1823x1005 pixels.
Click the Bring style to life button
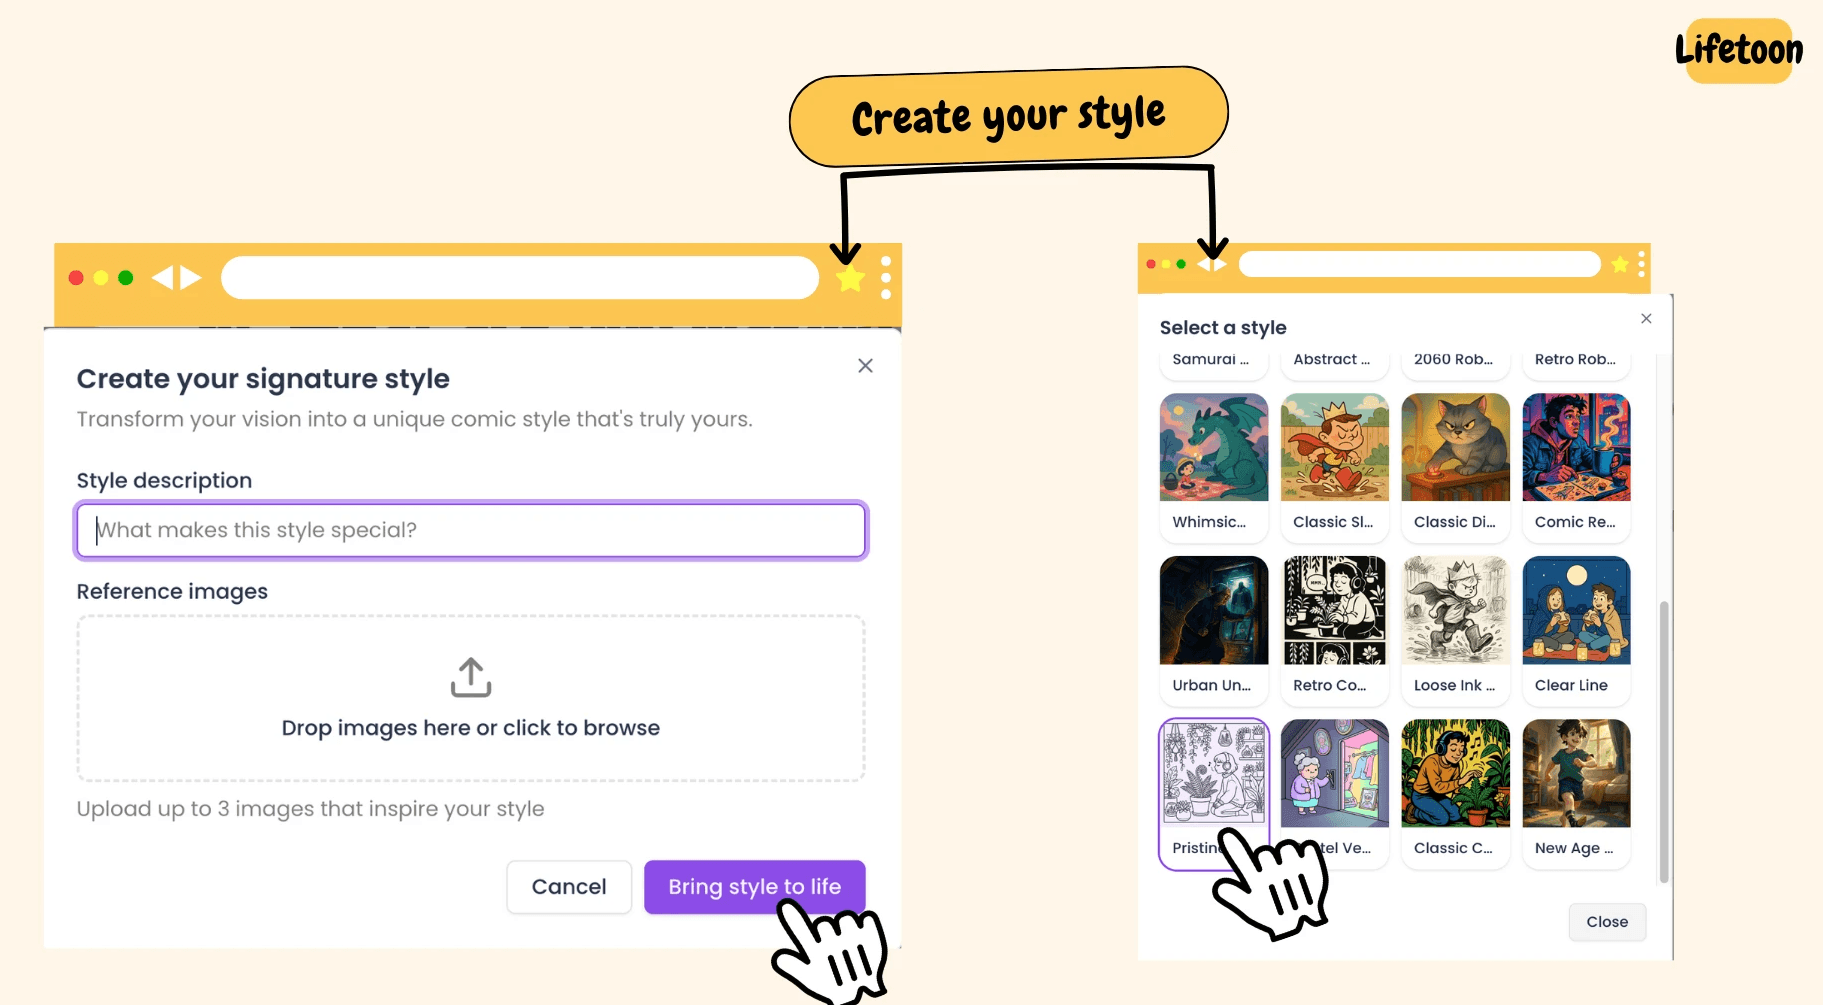click(754, 887)
